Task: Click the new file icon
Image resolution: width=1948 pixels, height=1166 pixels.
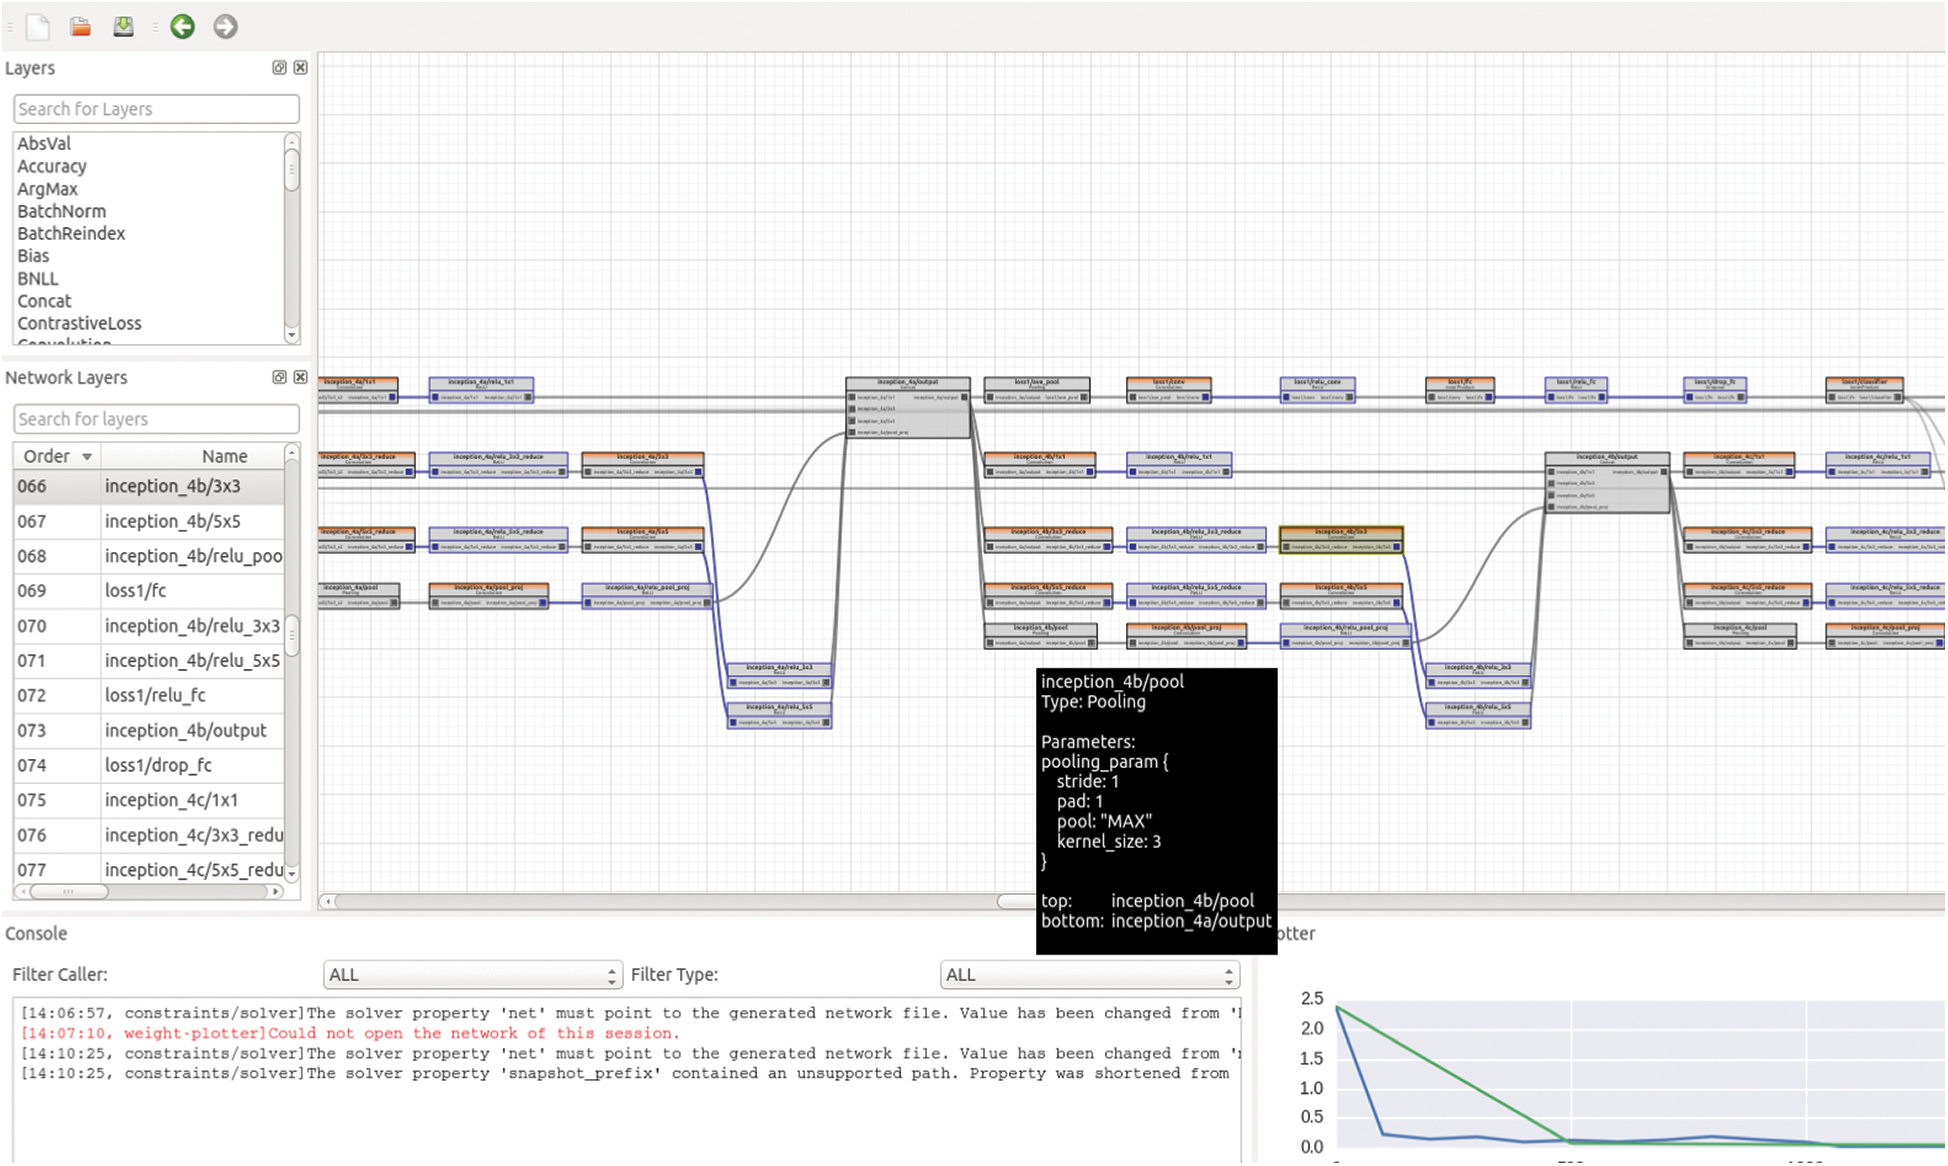Action: [37, 27]
